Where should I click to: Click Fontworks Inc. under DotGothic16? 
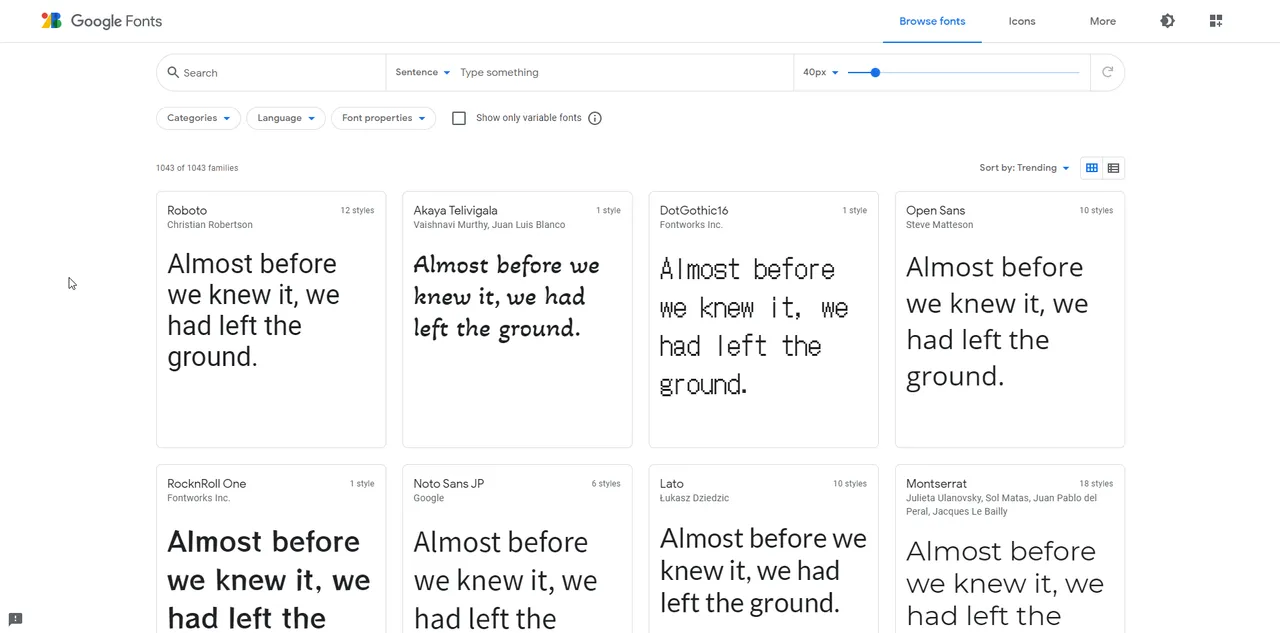click(x=691, y=225)
